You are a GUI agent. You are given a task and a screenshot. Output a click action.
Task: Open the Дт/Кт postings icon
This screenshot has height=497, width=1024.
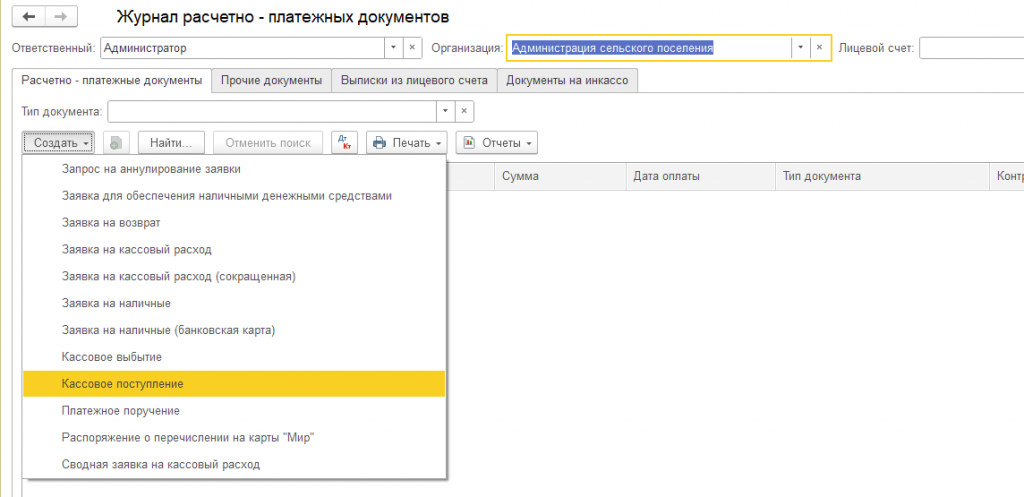pos(345,142)
